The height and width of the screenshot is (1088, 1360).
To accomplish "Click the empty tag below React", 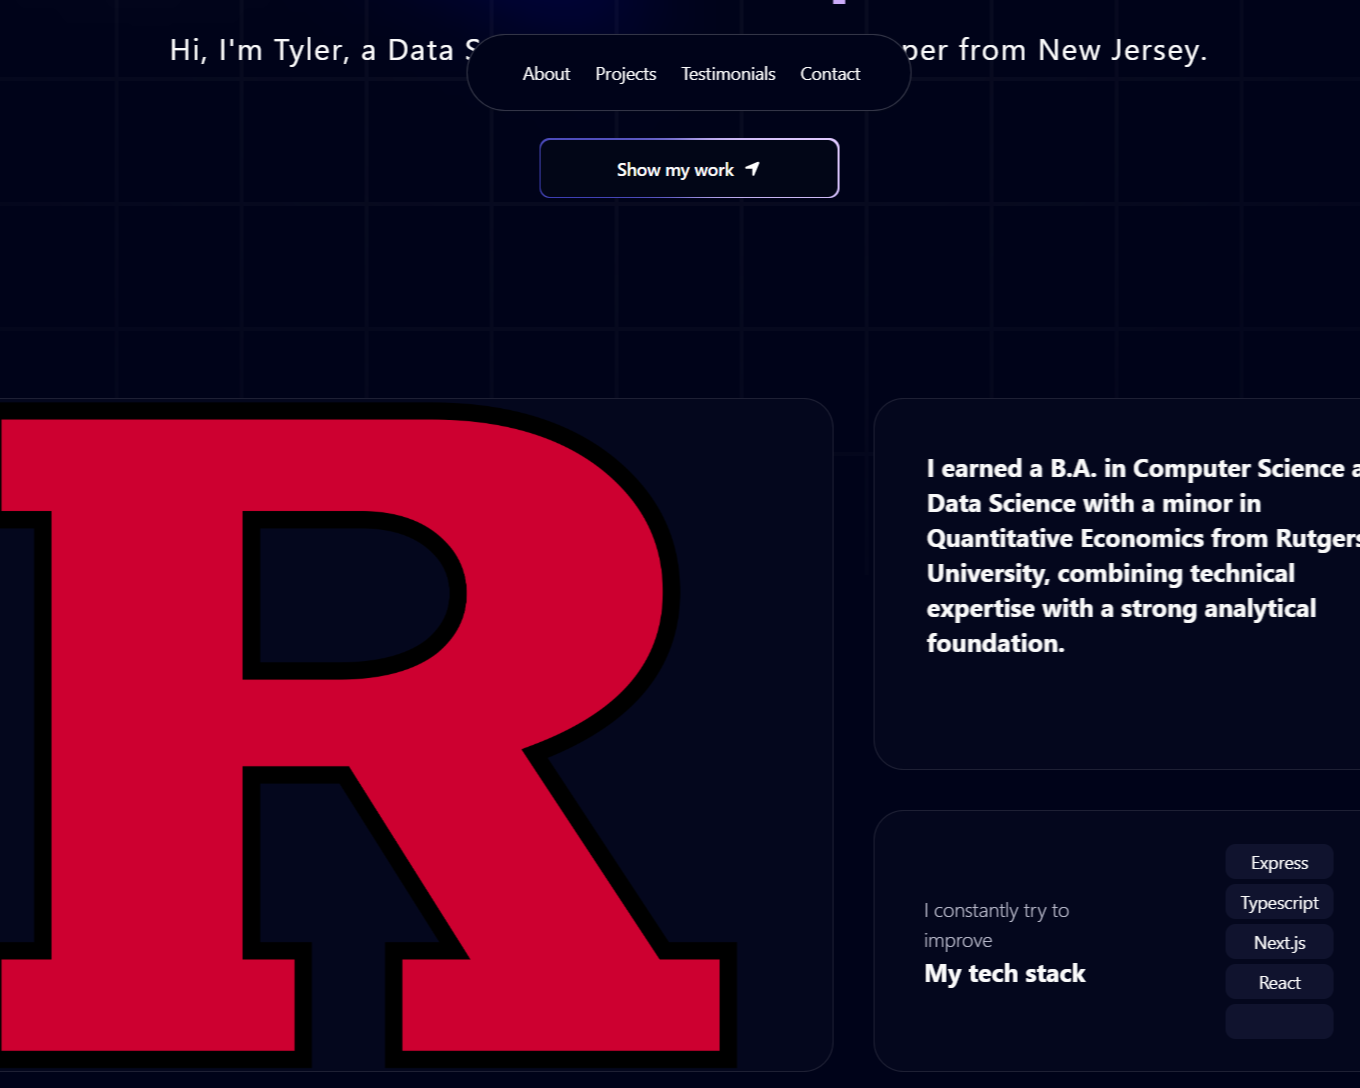I will point(1279,1021).
